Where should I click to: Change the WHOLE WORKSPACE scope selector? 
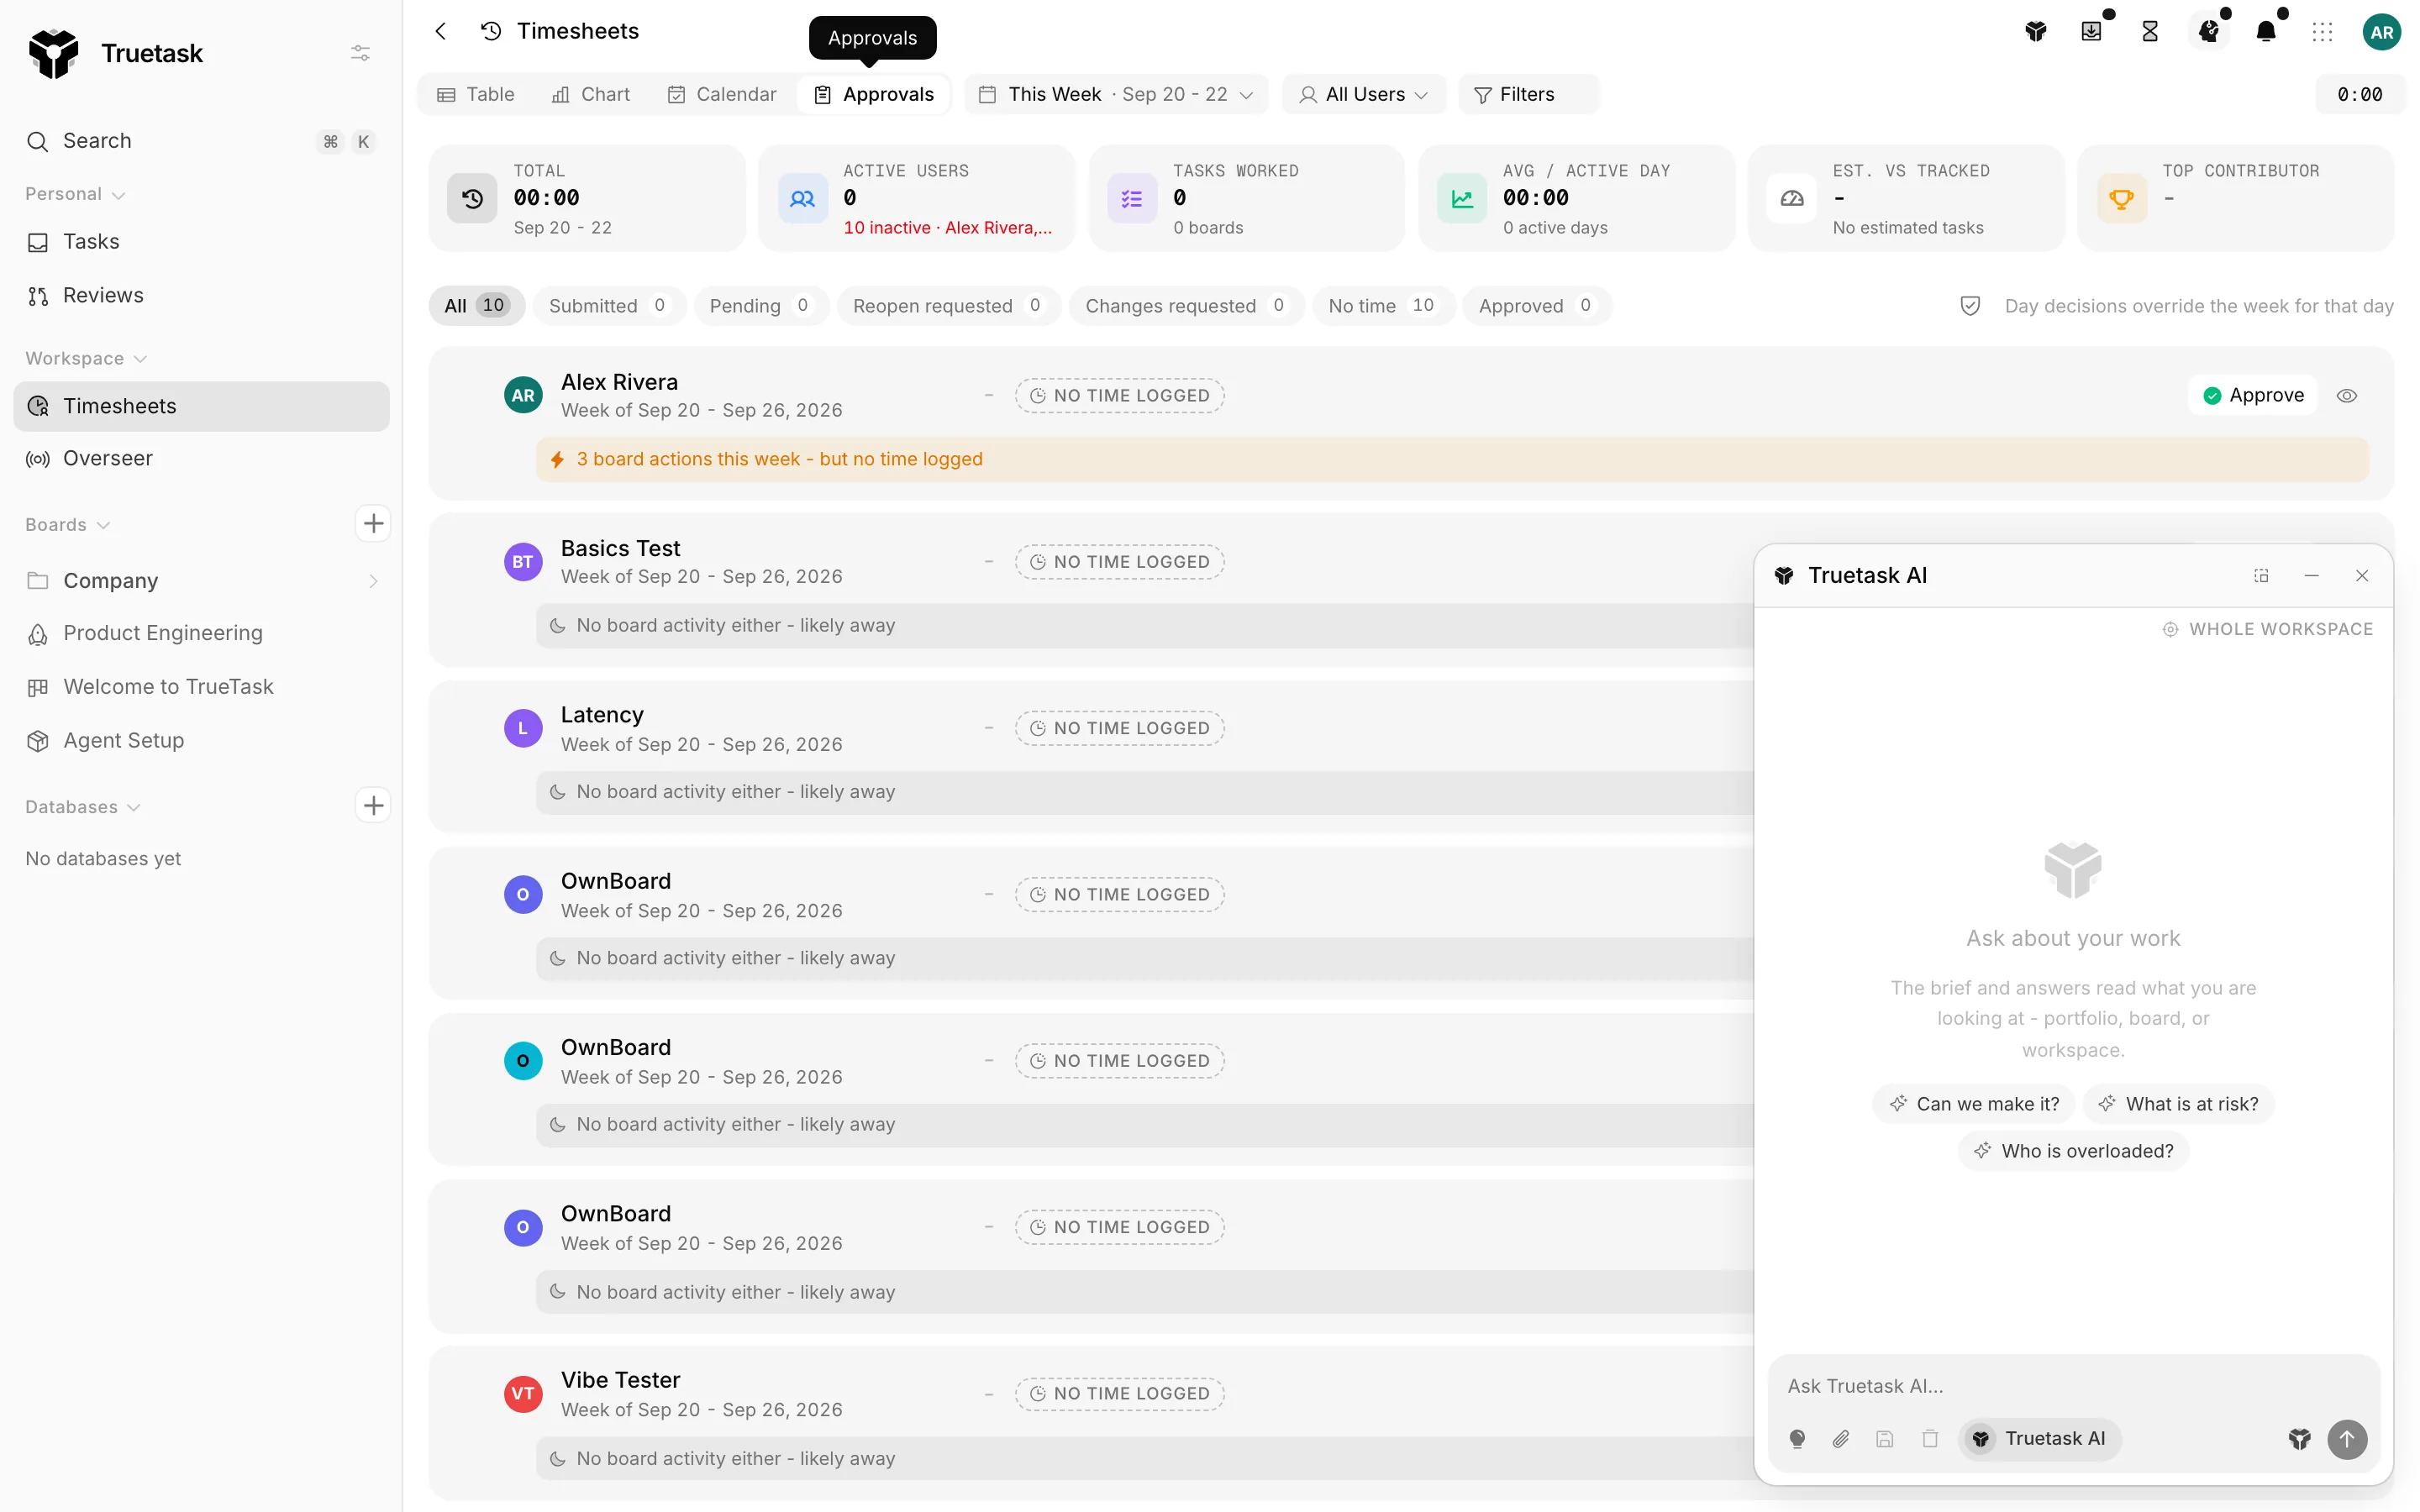(2268, 629)
